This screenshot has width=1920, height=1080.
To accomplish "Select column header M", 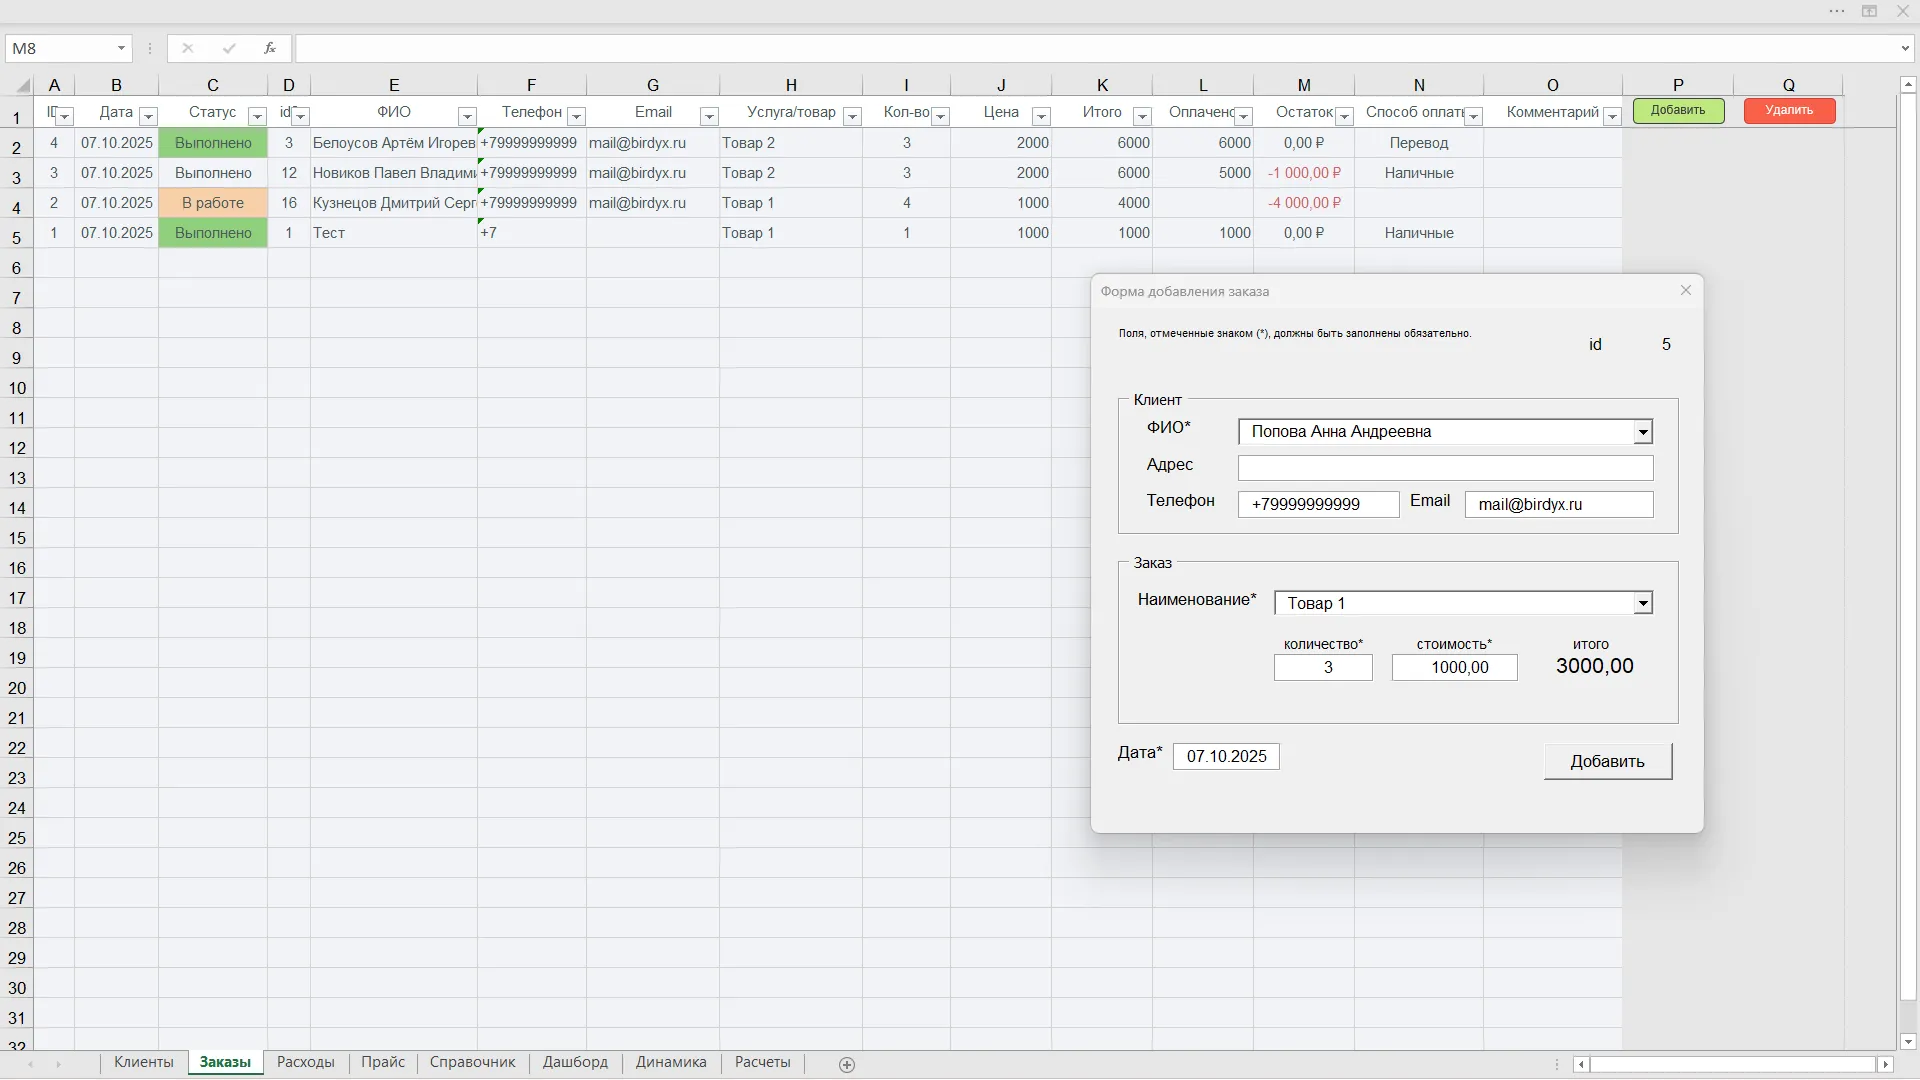I will [1304, 86].
